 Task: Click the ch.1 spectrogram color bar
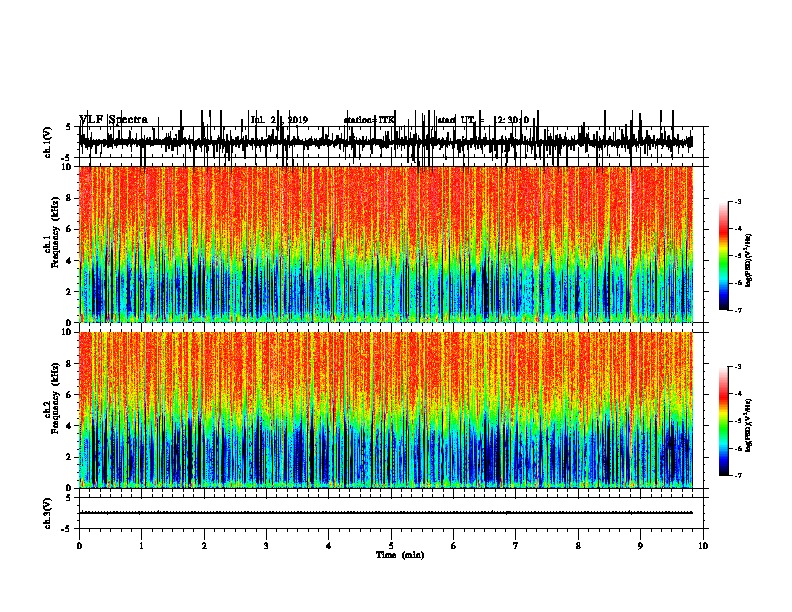coord(724,256)
